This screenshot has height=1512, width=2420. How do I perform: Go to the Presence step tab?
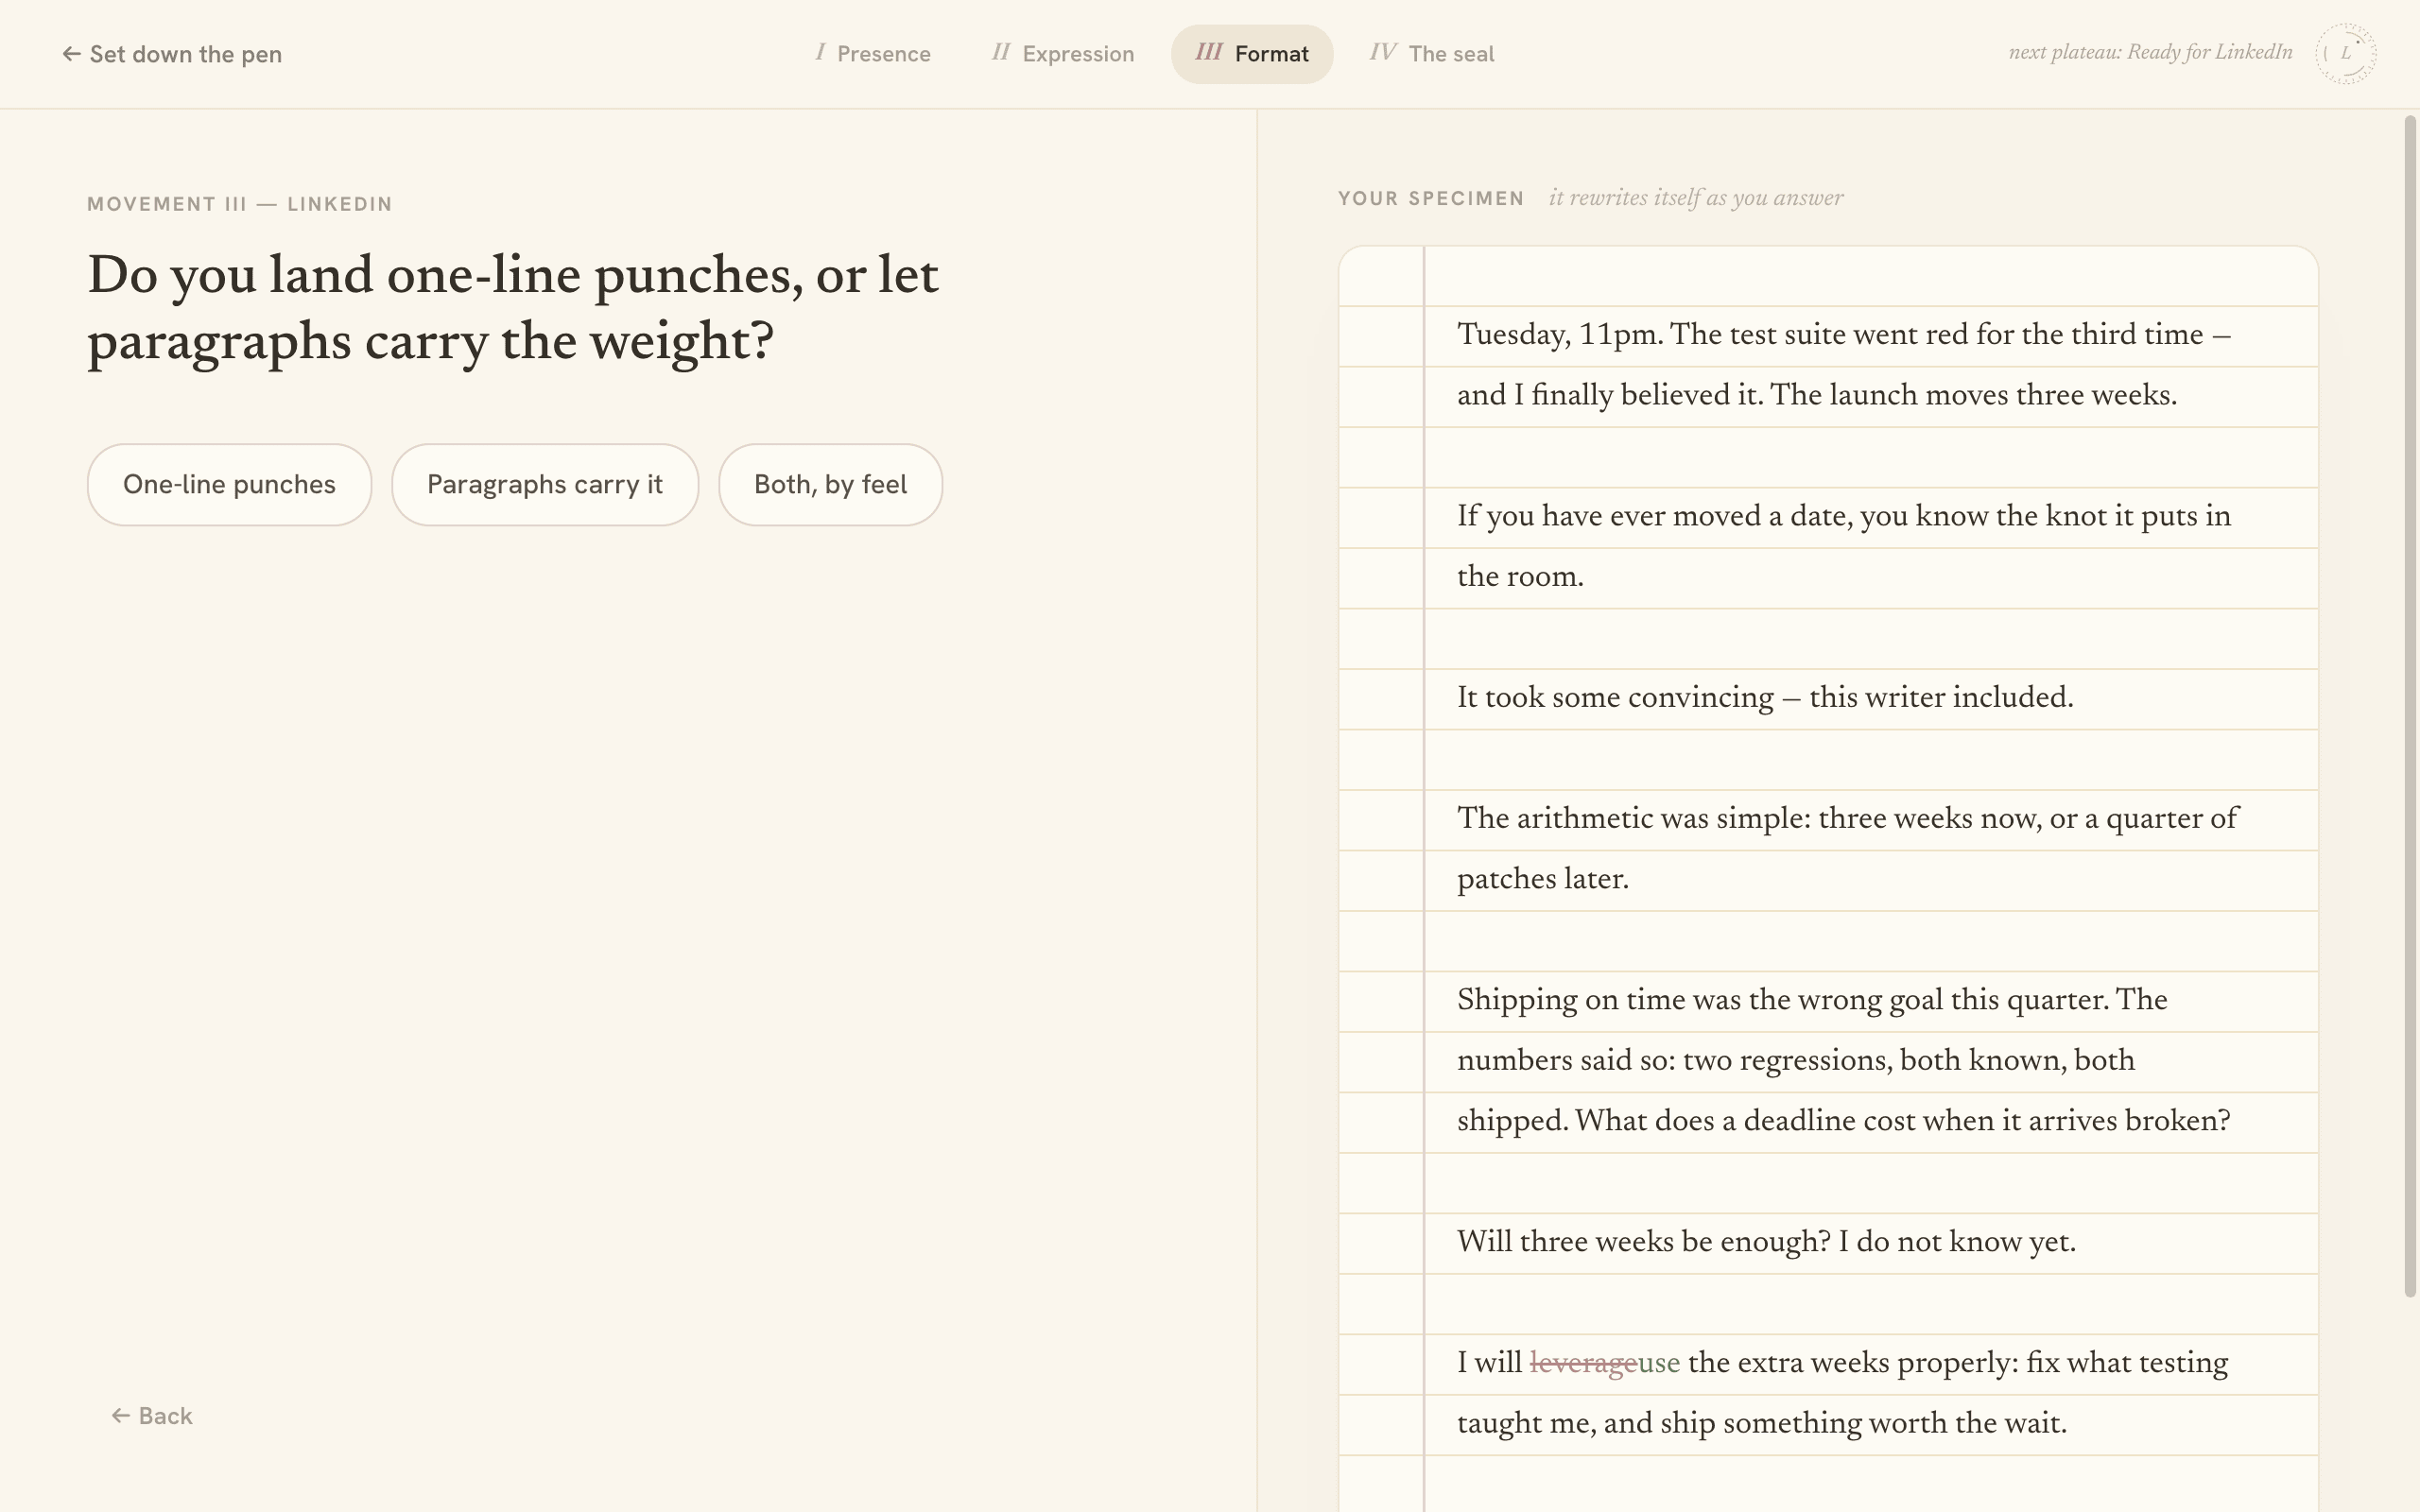point(873,54)
